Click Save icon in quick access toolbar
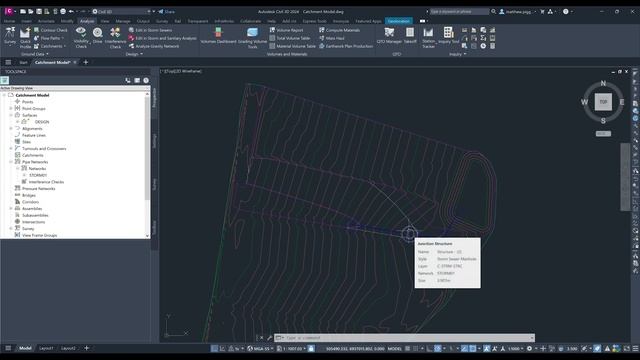640x360 pixels. click(39, 11)
